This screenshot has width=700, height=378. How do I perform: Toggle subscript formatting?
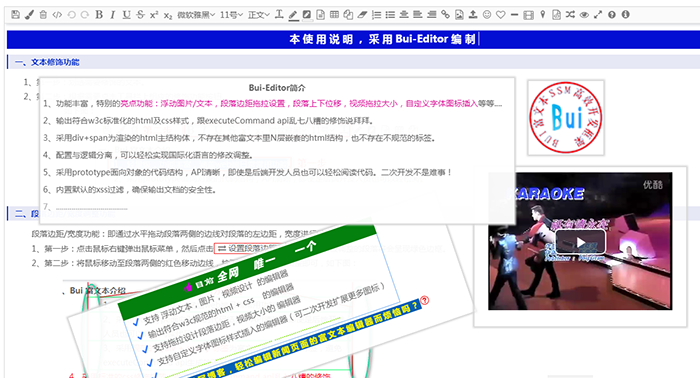click(168, 15)
